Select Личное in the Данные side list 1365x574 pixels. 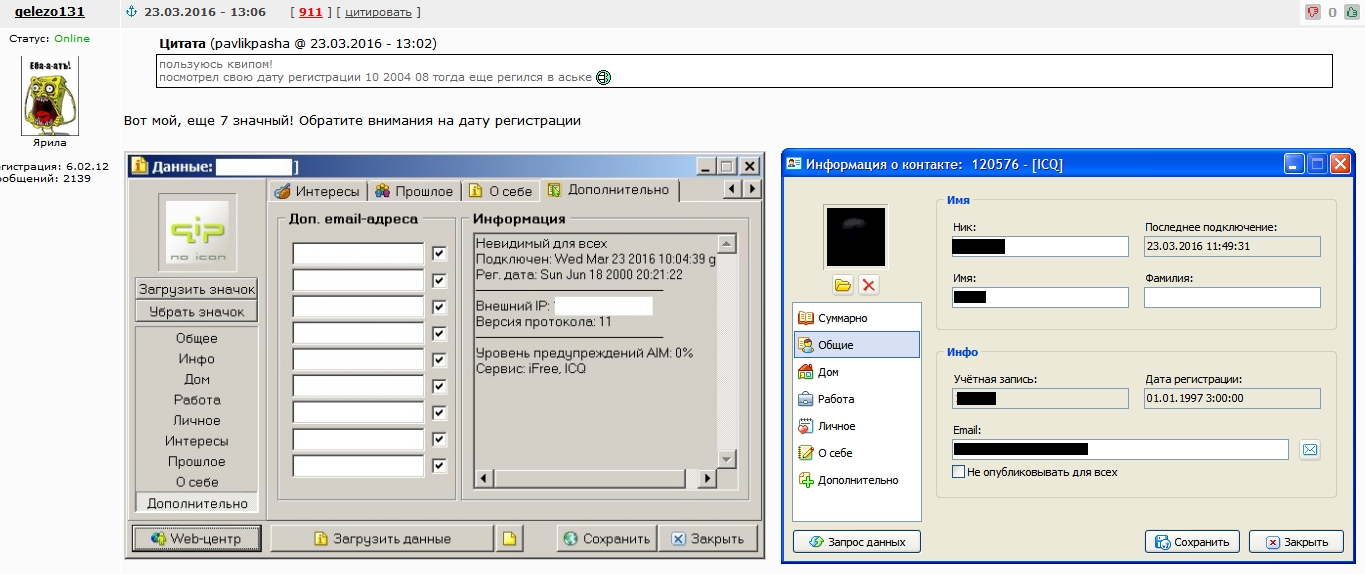pyautogui.click(x=196, y=420)
